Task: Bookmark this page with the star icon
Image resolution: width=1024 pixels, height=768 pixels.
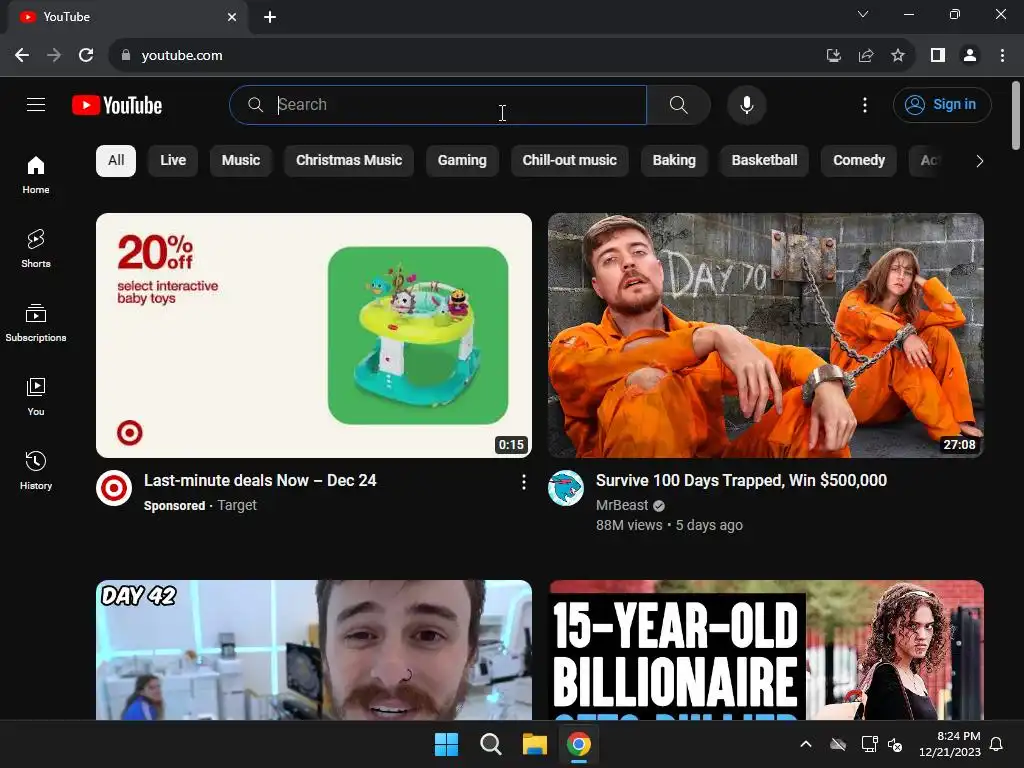Action: pyautogui.click(x=898, y=56)
